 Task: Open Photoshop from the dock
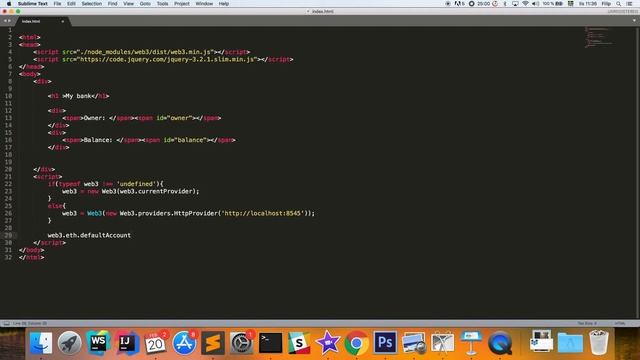click(385, 342)
